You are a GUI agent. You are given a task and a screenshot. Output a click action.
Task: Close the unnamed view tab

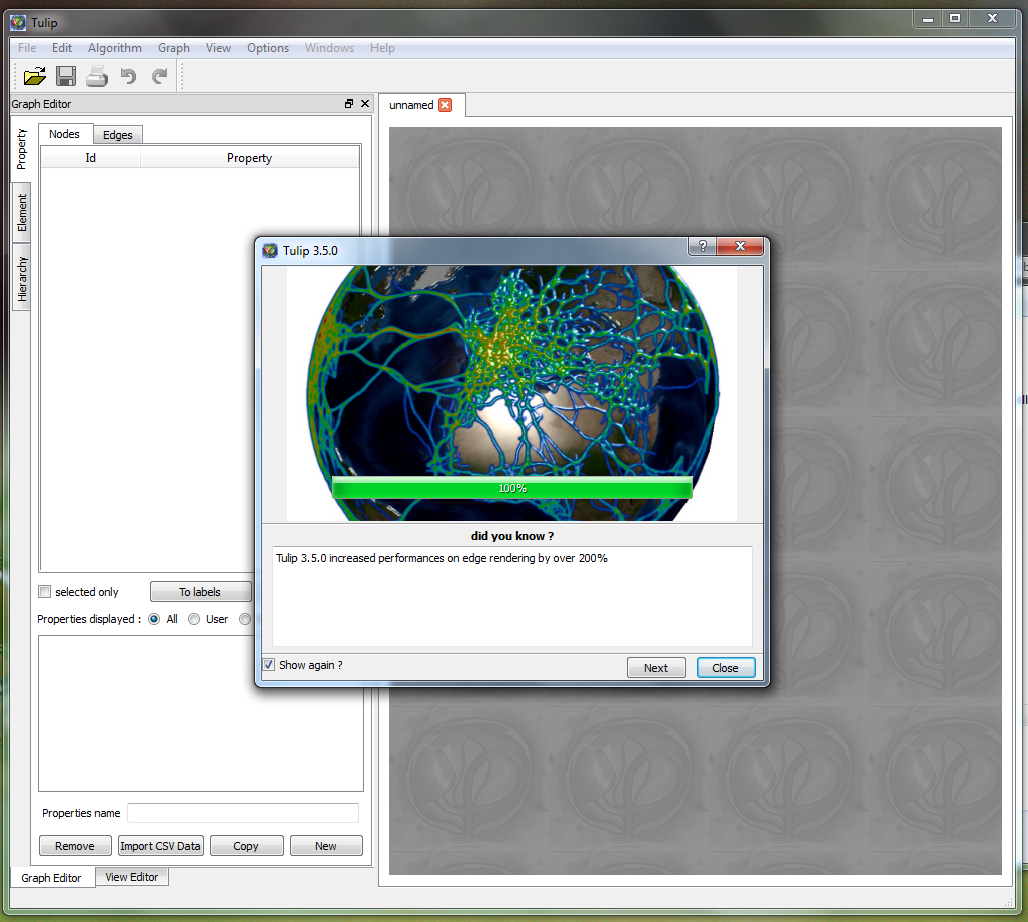tap(445, 105)
